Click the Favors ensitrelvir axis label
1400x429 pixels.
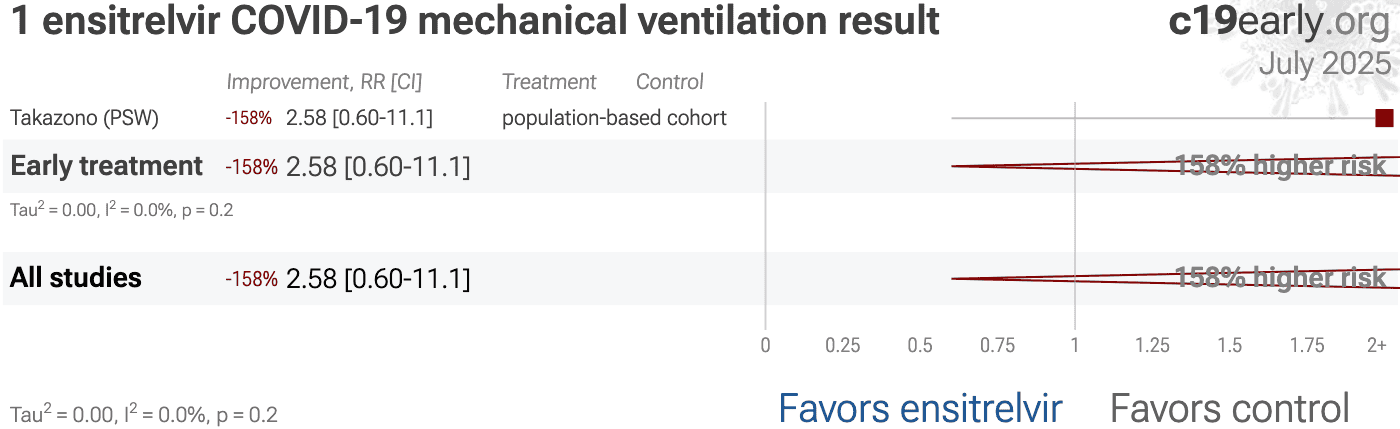[x=920, y=408]
